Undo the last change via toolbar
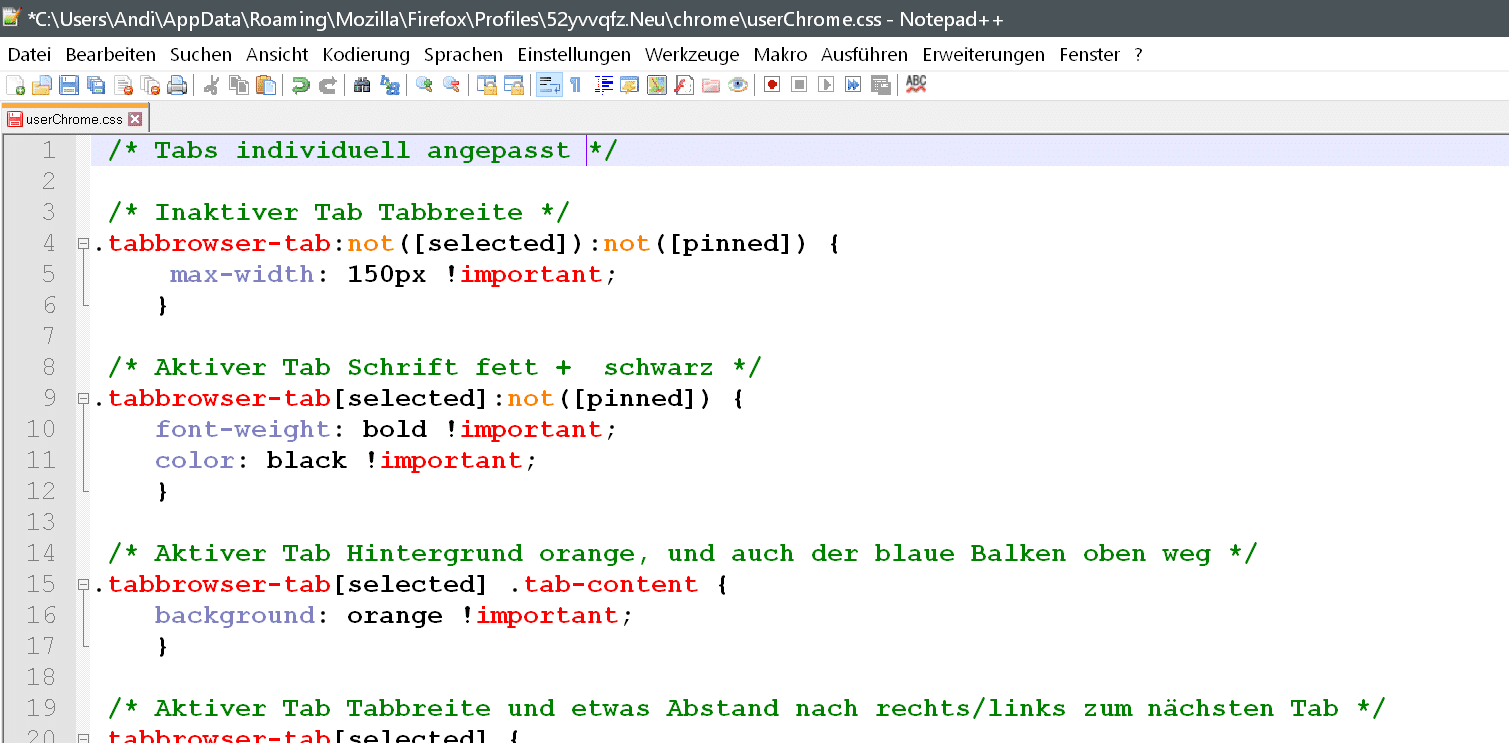Image resolution: width=1509 pixels, height=743 pixels. [300, 85]
